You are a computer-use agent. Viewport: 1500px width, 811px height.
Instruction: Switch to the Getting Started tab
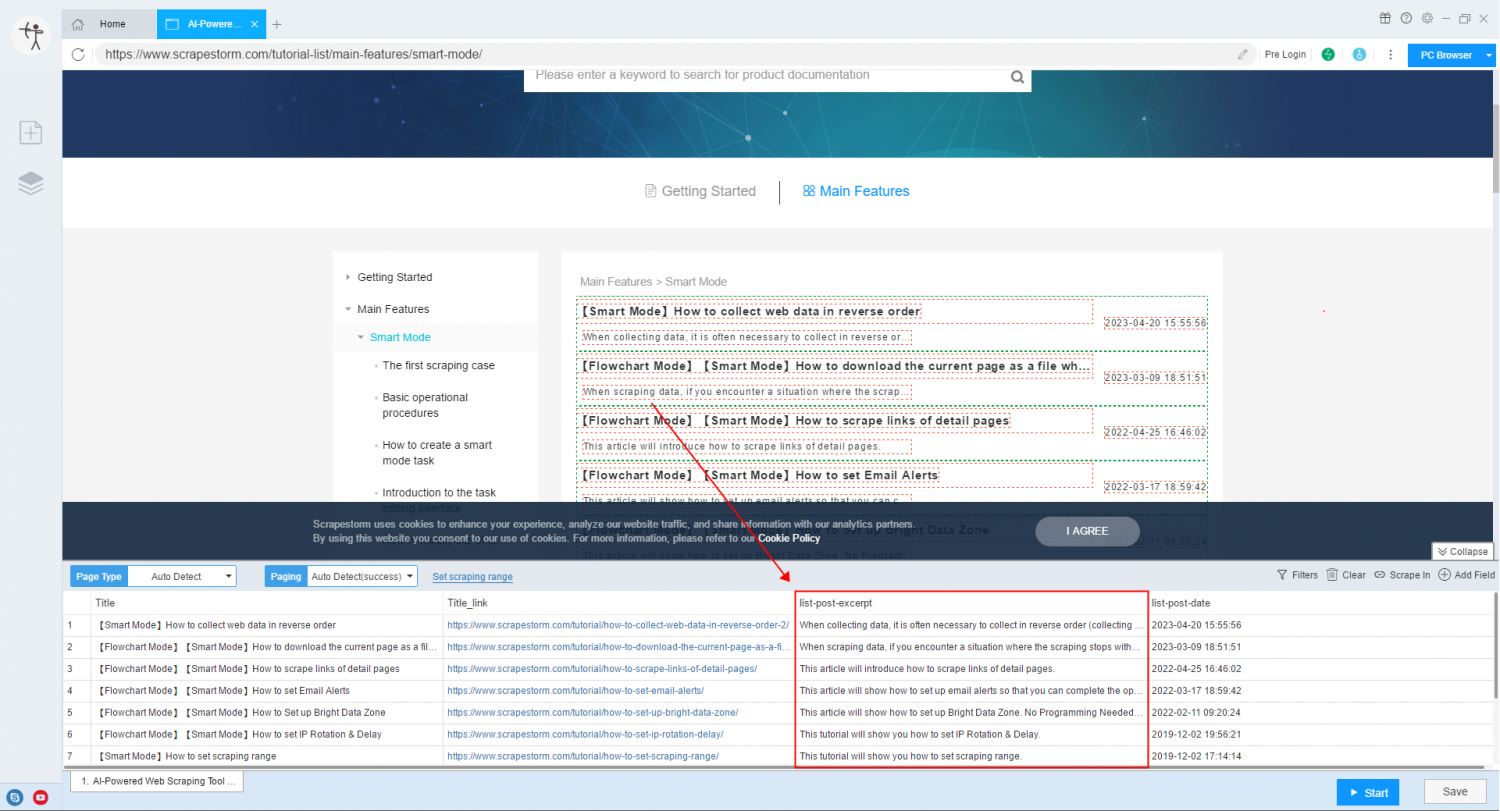[700, 191]
